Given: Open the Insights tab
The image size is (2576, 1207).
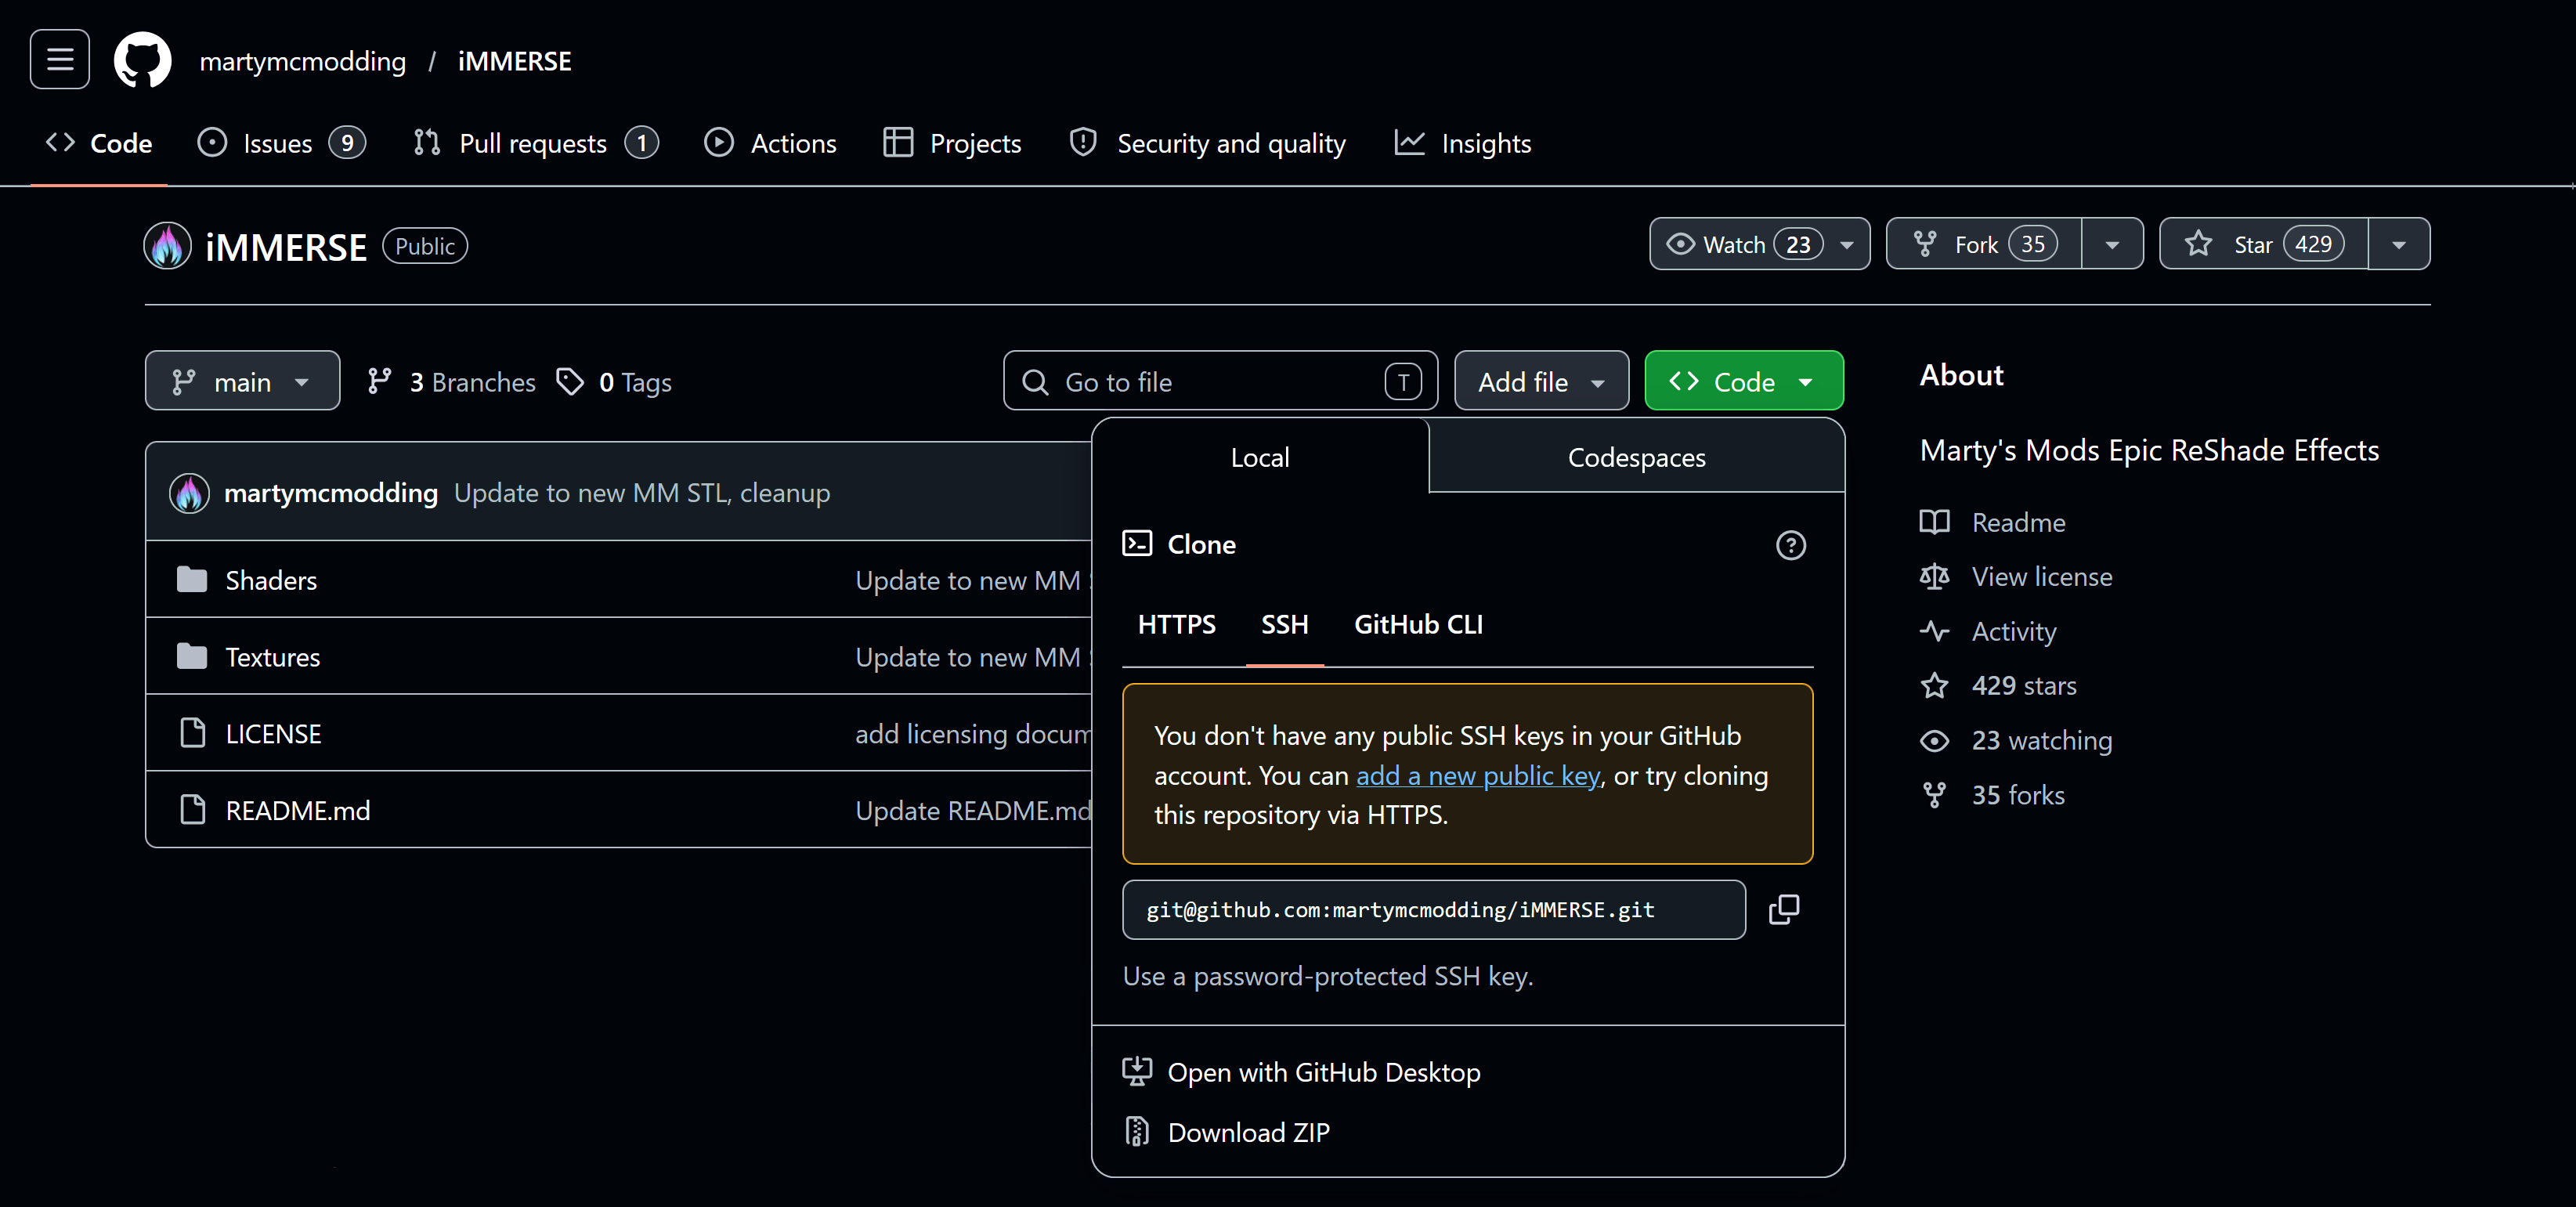Looking at the screenshot, I should point(1463,143).
